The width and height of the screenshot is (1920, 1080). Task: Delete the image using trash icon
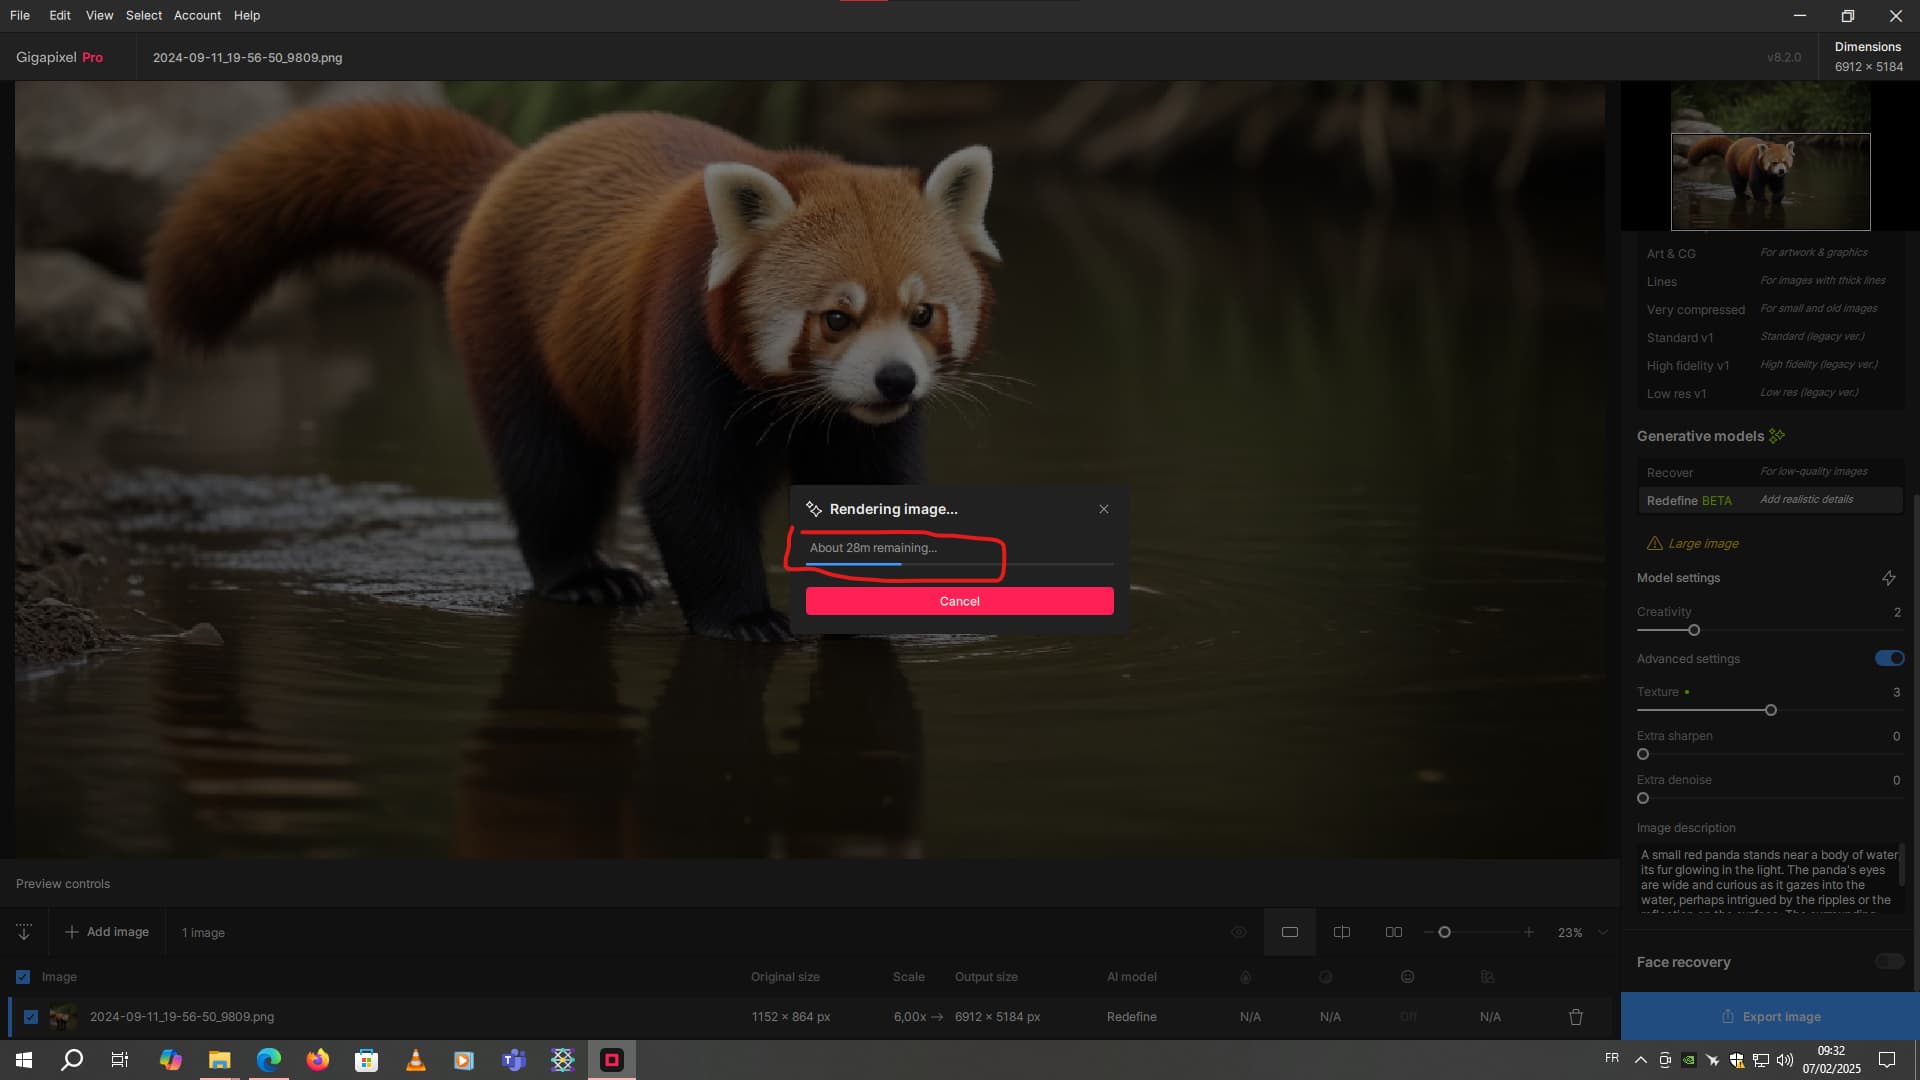click(x=1576, y=1017)
